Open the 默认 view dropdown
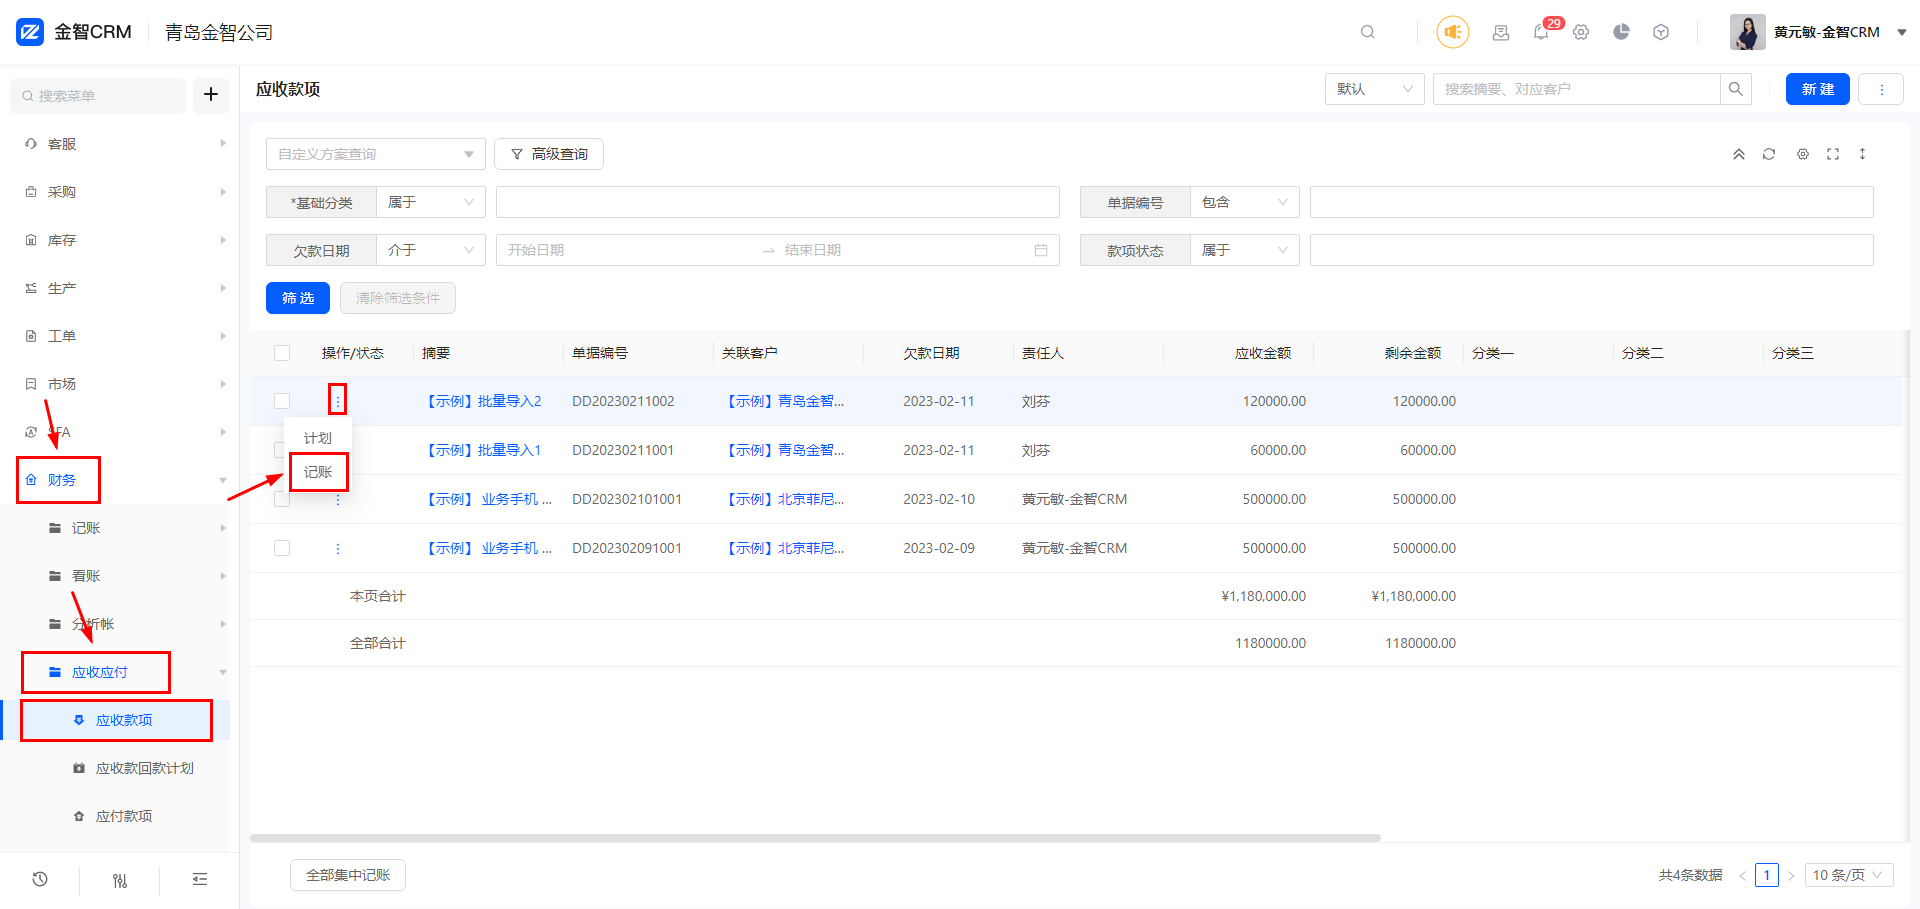The height and width of the screenshot is (909, 1920). [1375, 89]
